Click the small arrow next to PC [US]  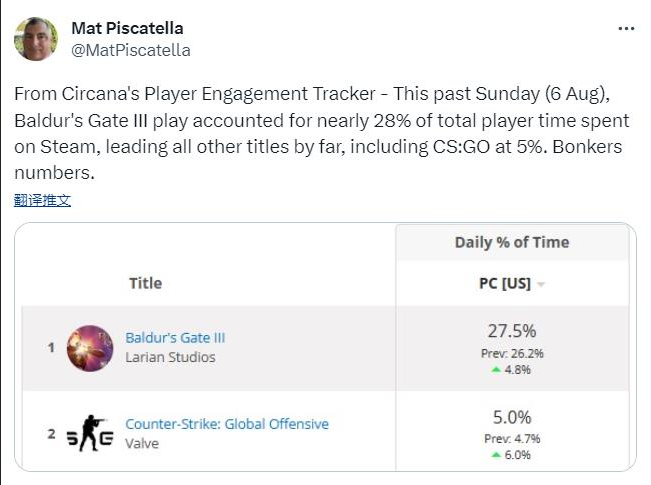tap(541, 285)
